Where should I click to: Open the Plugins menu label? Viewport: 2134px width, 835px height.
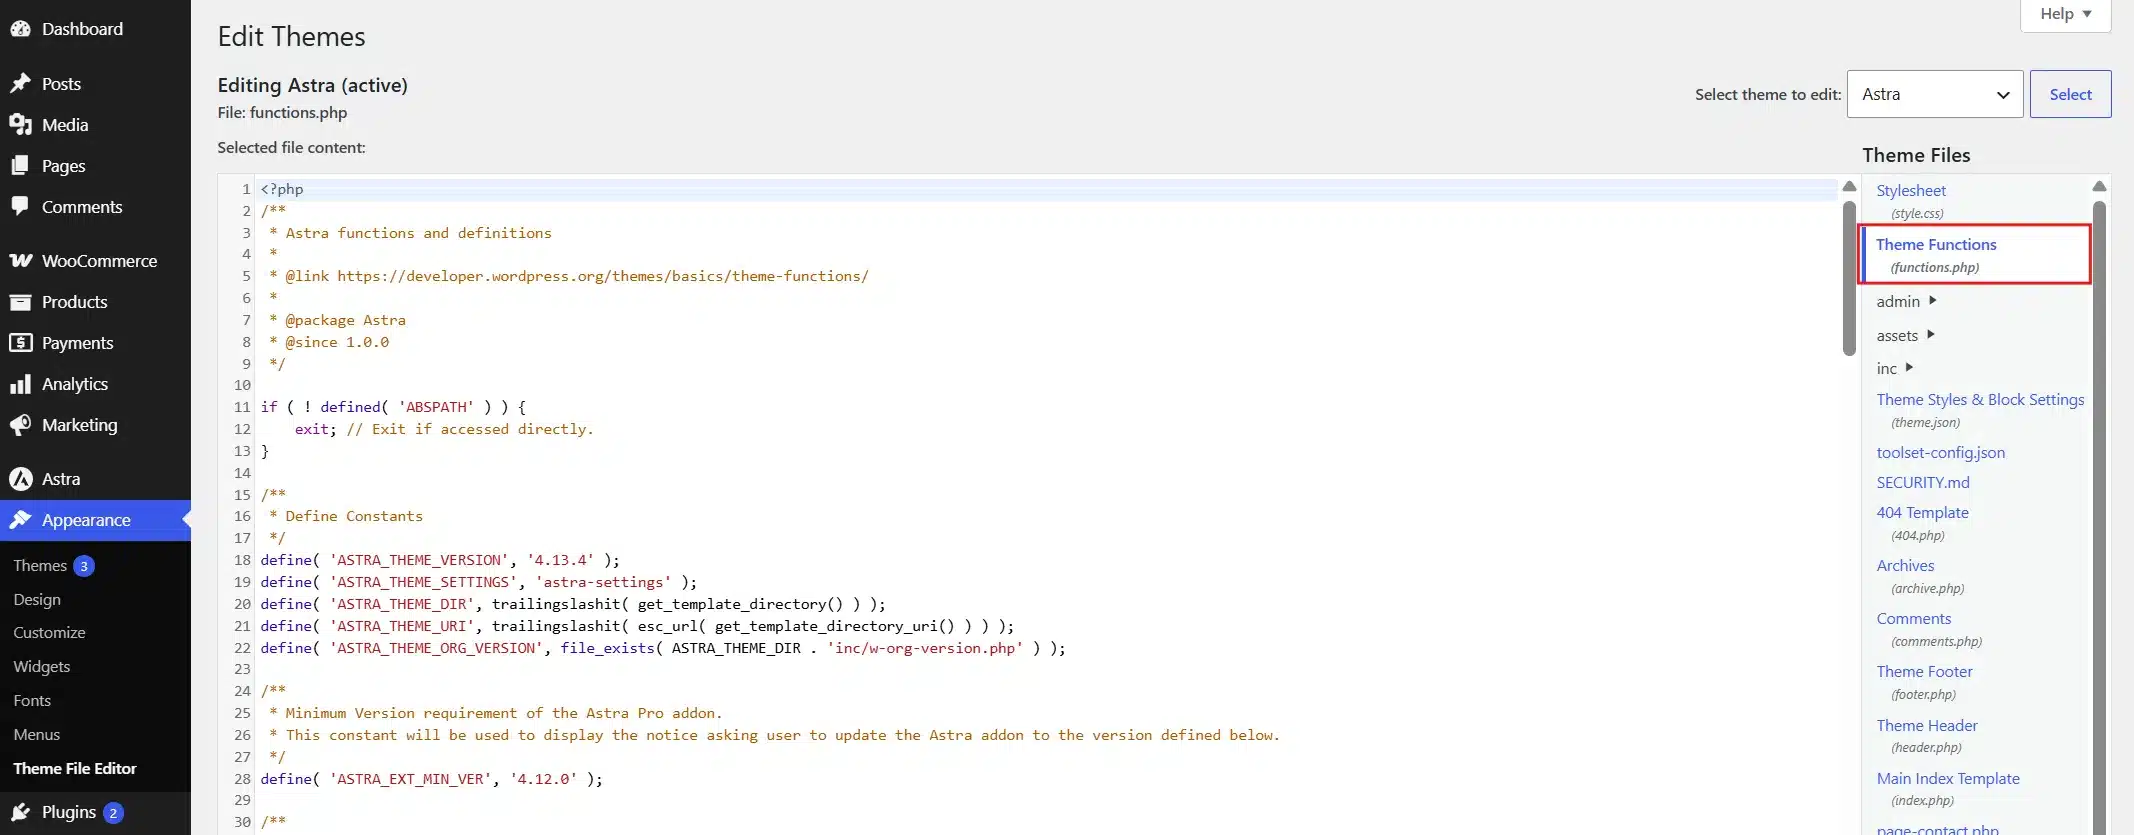pos(69,812)
